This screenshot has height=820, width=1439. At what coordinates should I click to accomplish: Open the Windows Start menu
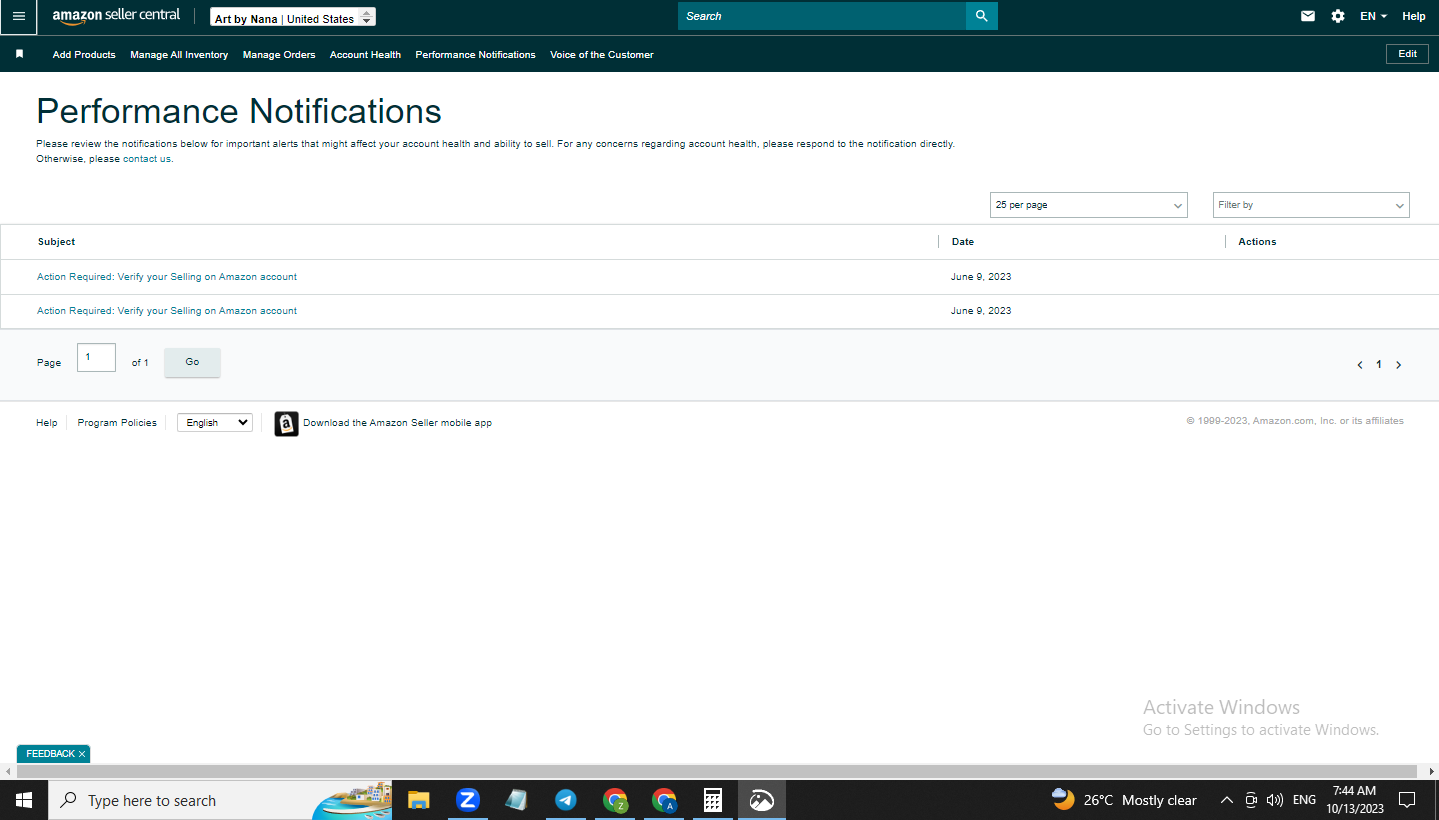(x=24, y=800)
